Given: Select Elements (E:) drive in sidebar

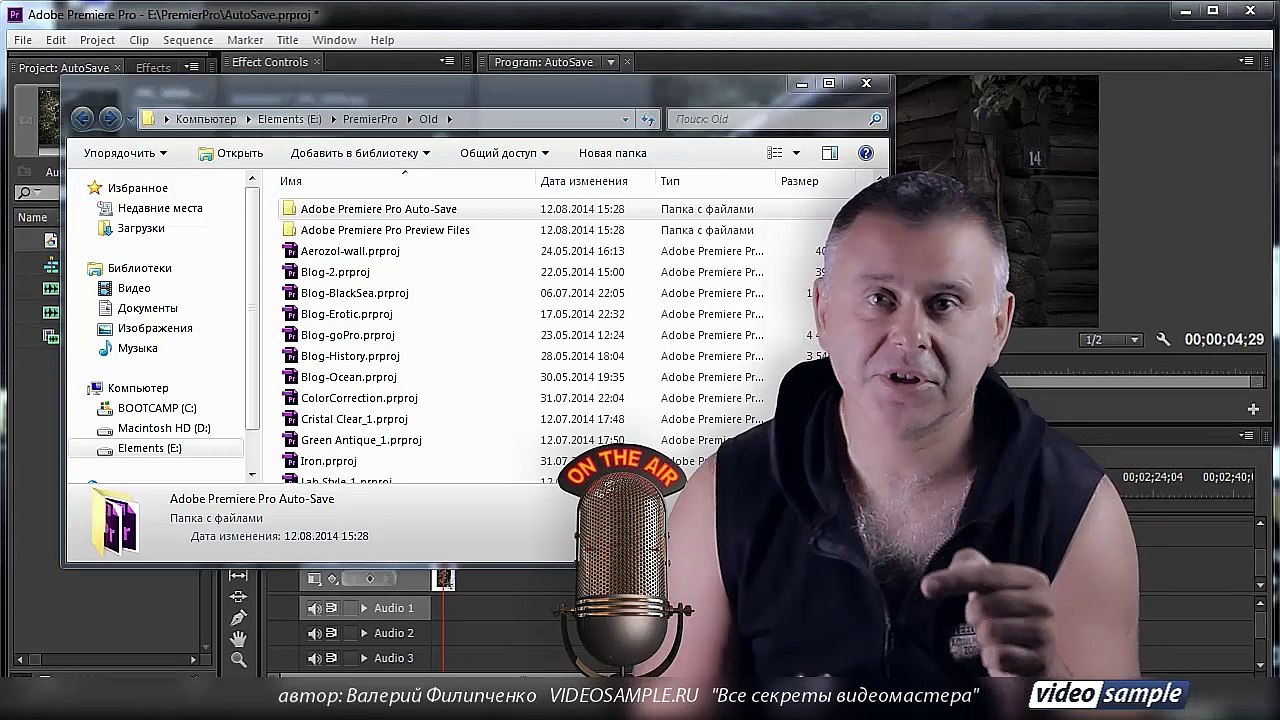Looking at the screenshot, I should click(x=150, y=448).
